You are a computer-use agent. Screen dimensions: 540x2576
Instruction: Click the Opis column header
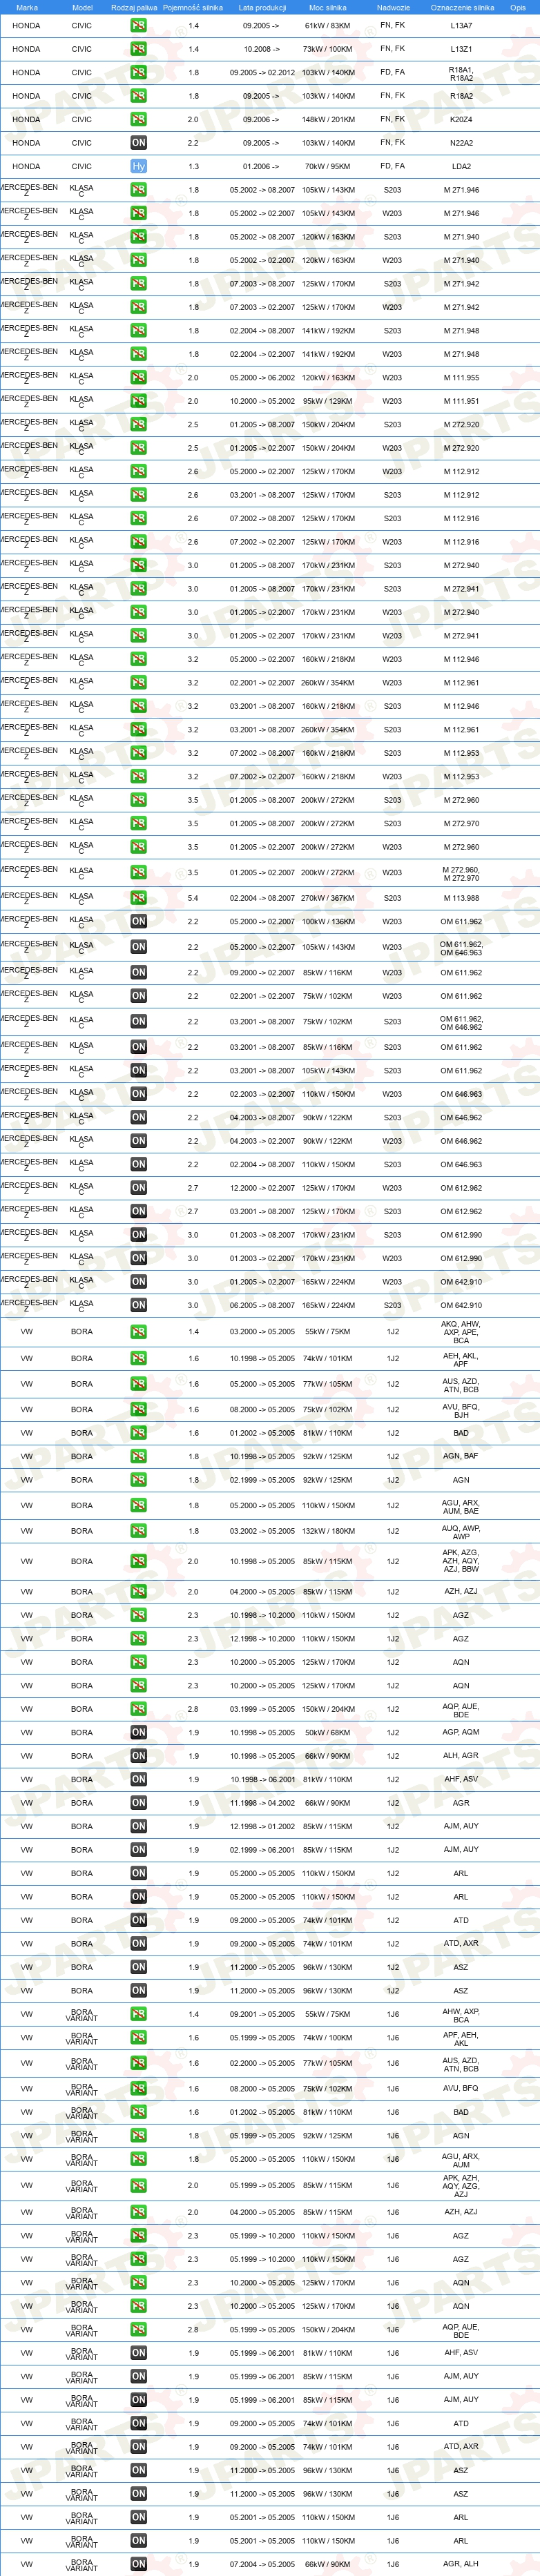click(518, 7)
